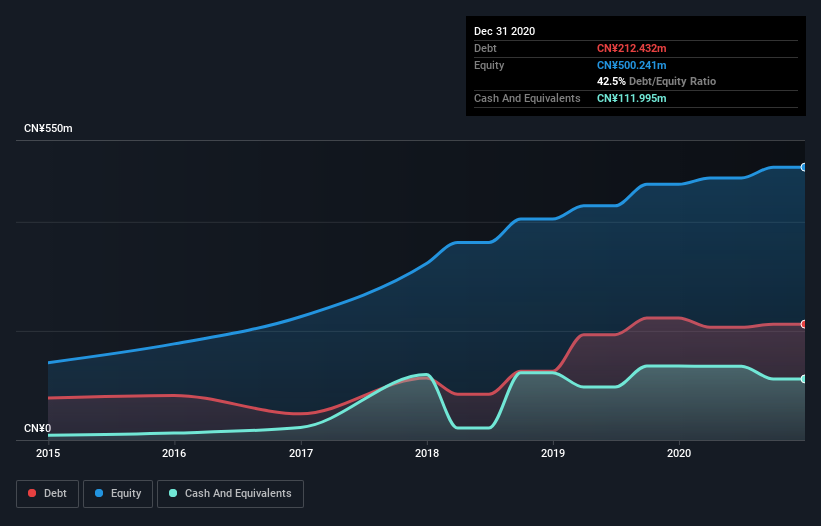This screenshot has width=821, height=526.
Task: Click the tooltip 'Equity' row label
Action: click(x=489, y=65)
